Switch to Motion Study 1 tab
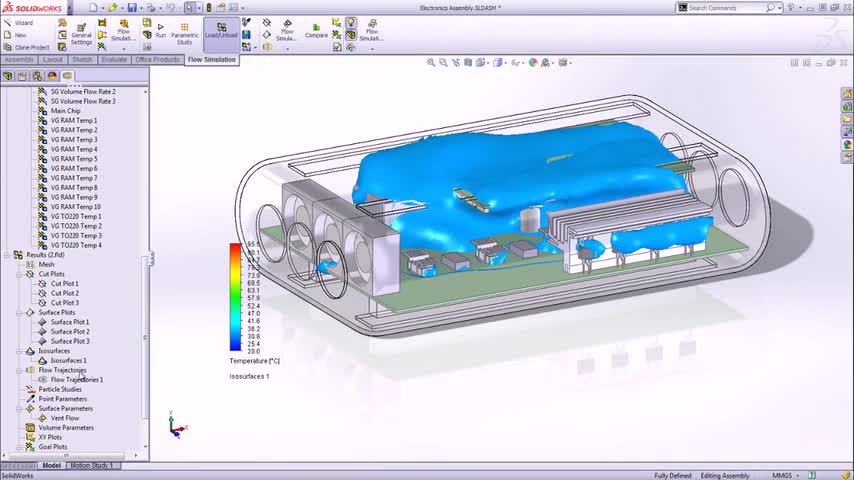The width and height of the screenshot is (854, 480). [x=92, y=465]
